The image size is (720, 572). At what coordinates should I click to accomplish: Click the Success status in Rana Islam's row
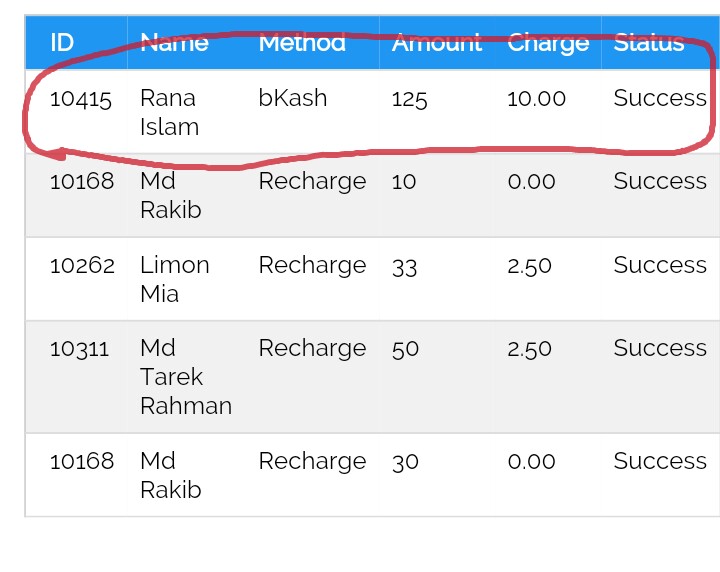(x=660, y=98)
